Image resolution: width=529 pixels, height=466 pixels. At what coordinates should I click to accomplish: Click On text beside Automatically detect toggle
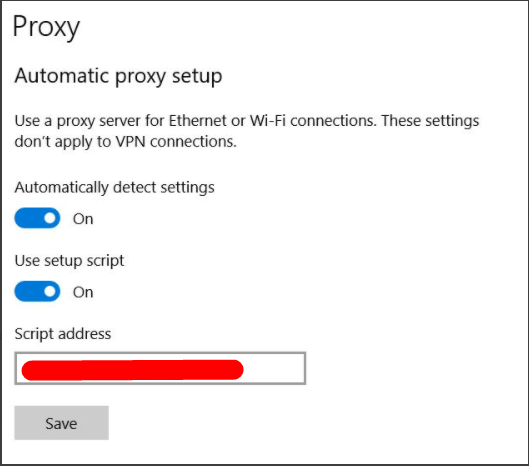pos(83,219)
